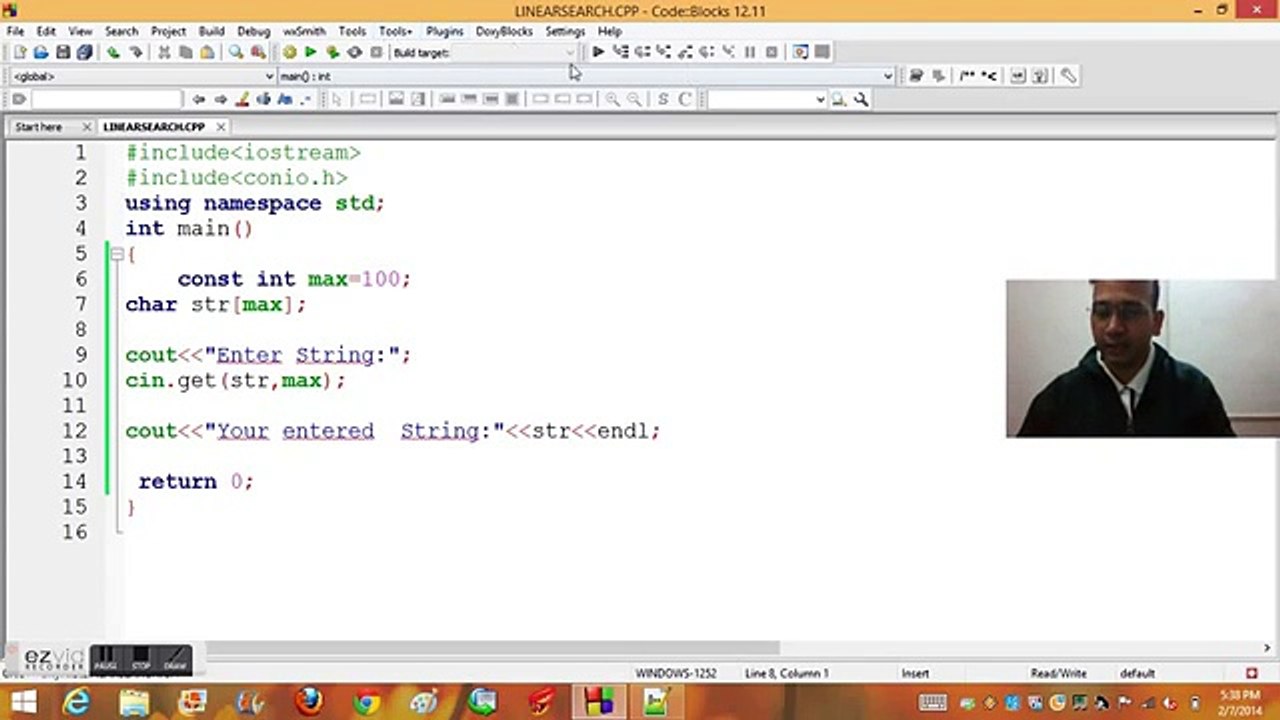Image resolution: width=1280 pixels, height=720 pixels.
Task: Close the LINEARSEARCH.CPP tab
Action: 220,127
